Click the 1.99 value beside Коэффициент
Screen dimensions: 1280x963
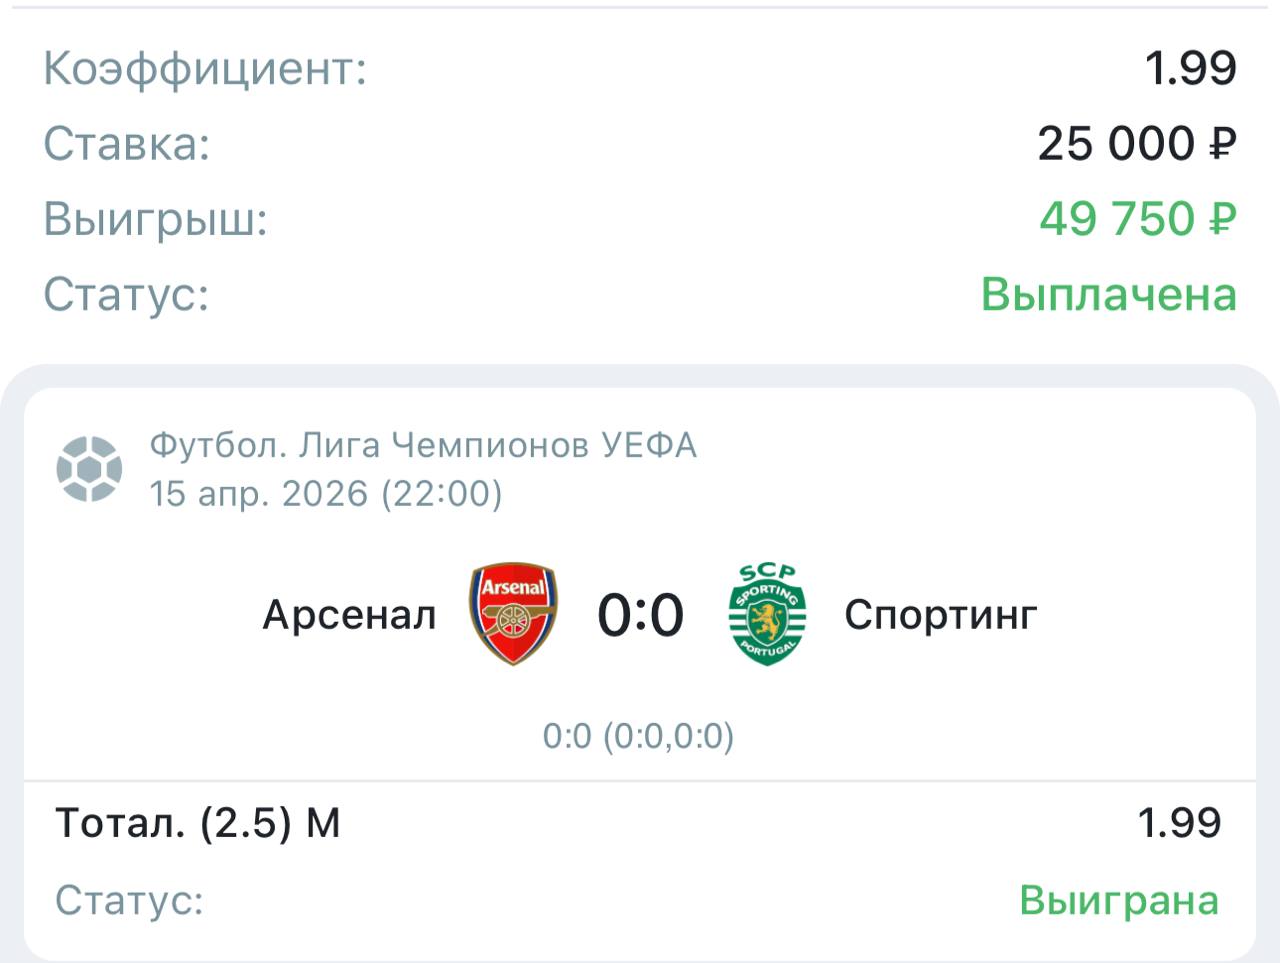1190,68
